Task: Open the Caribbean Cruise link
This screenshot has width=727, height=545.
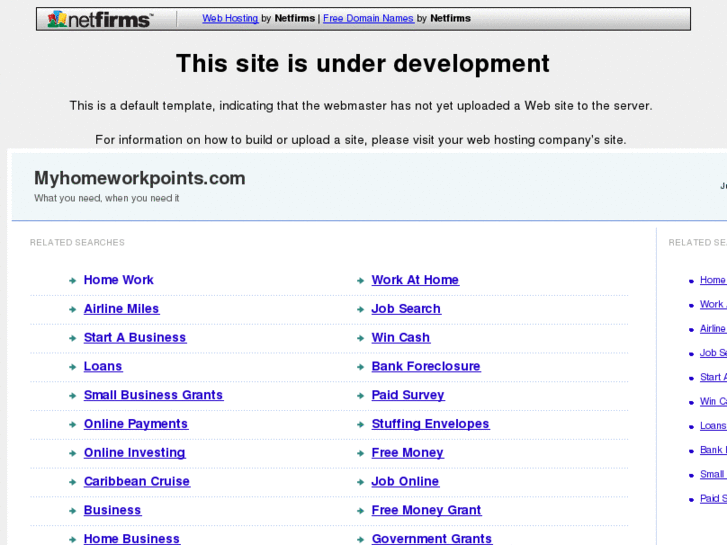Action: tap(137, 481)
